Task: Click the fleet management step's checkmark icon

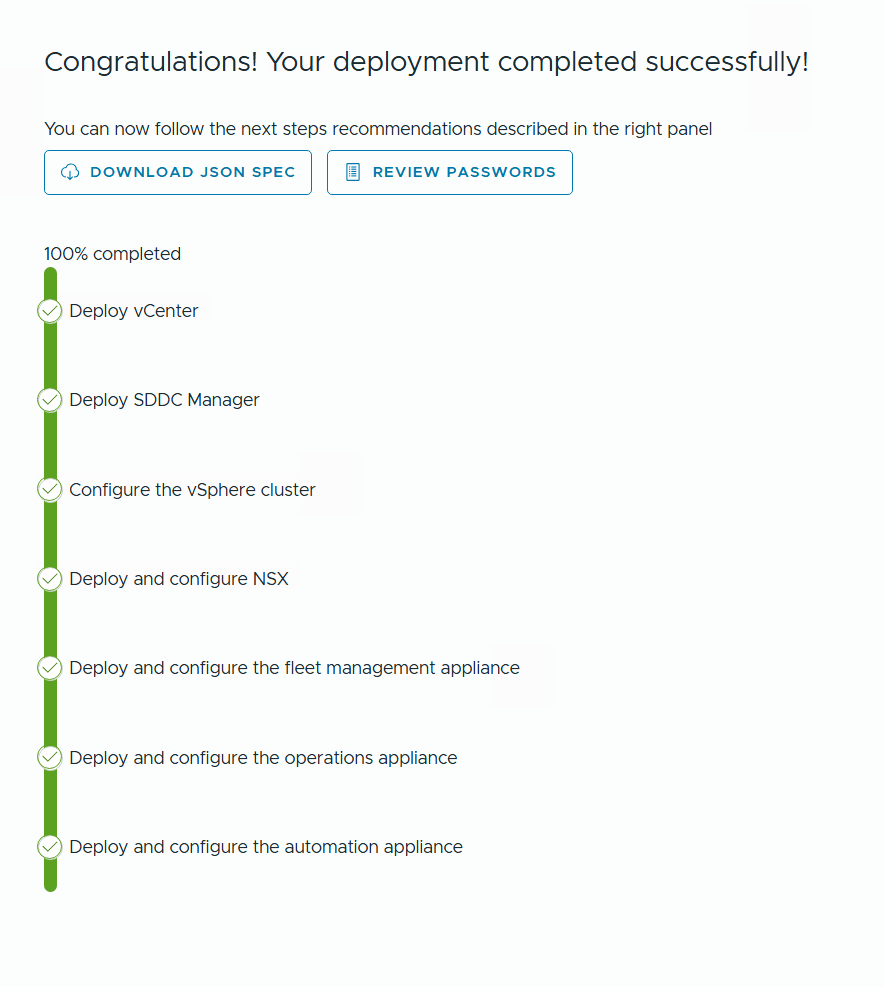Action: tap(50, 668)
